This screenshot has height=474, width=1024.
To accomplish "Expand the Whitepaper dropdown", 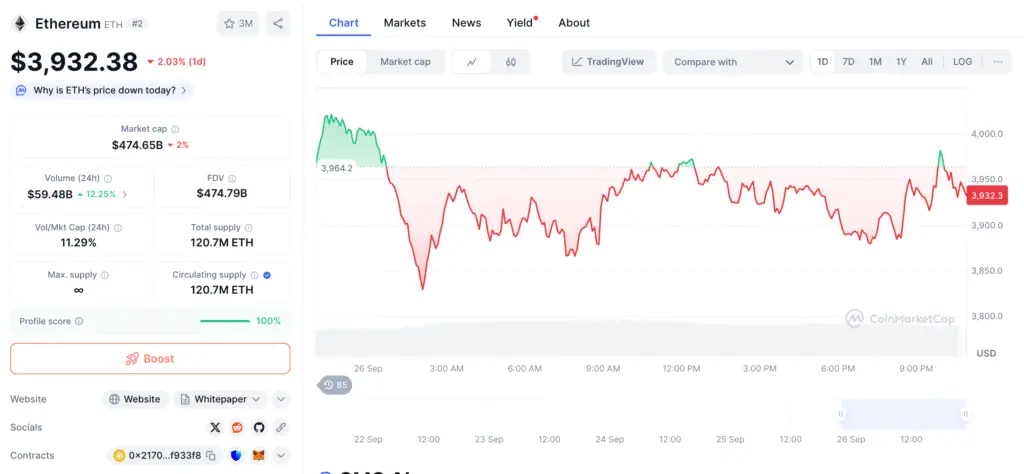I will tap(221, 399).
